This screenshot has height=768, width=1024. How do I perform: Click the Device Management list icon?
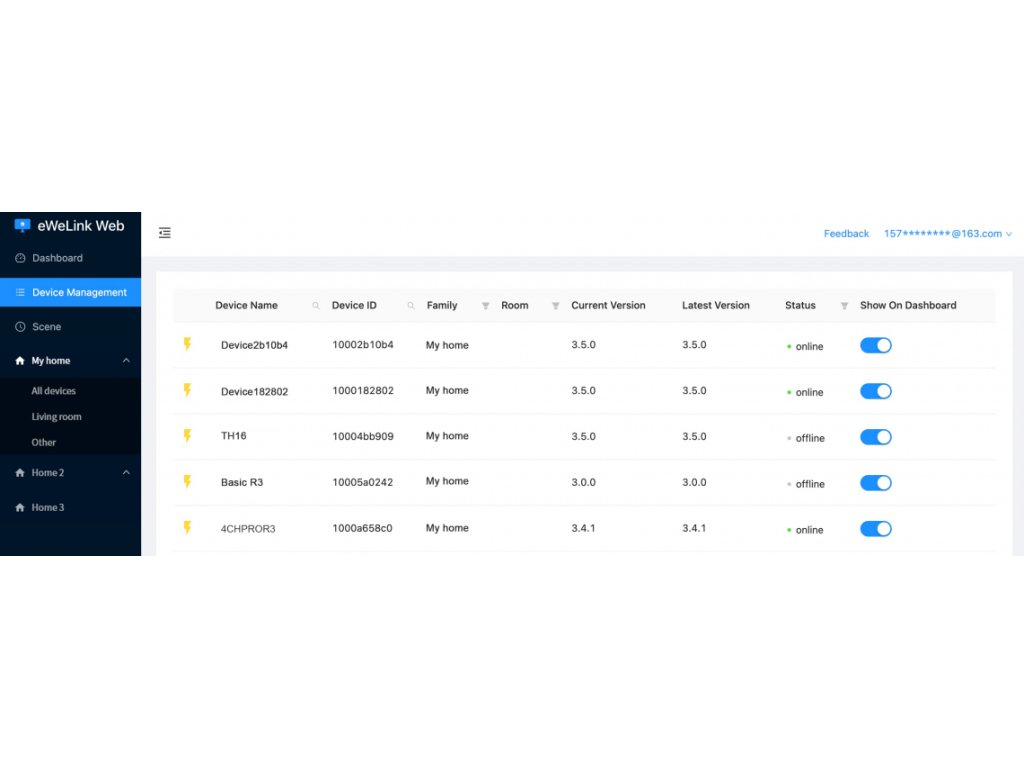tap(20, 293)
